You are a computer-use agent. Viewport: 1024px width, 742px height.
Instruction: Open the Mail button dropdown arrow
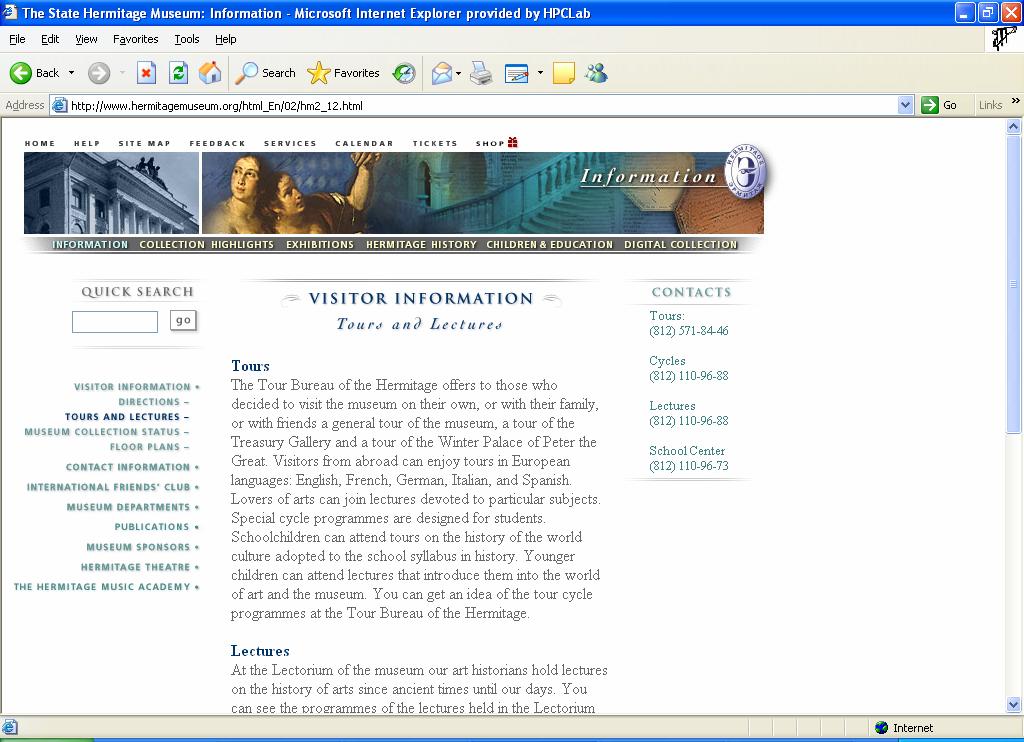pos(458,73)
